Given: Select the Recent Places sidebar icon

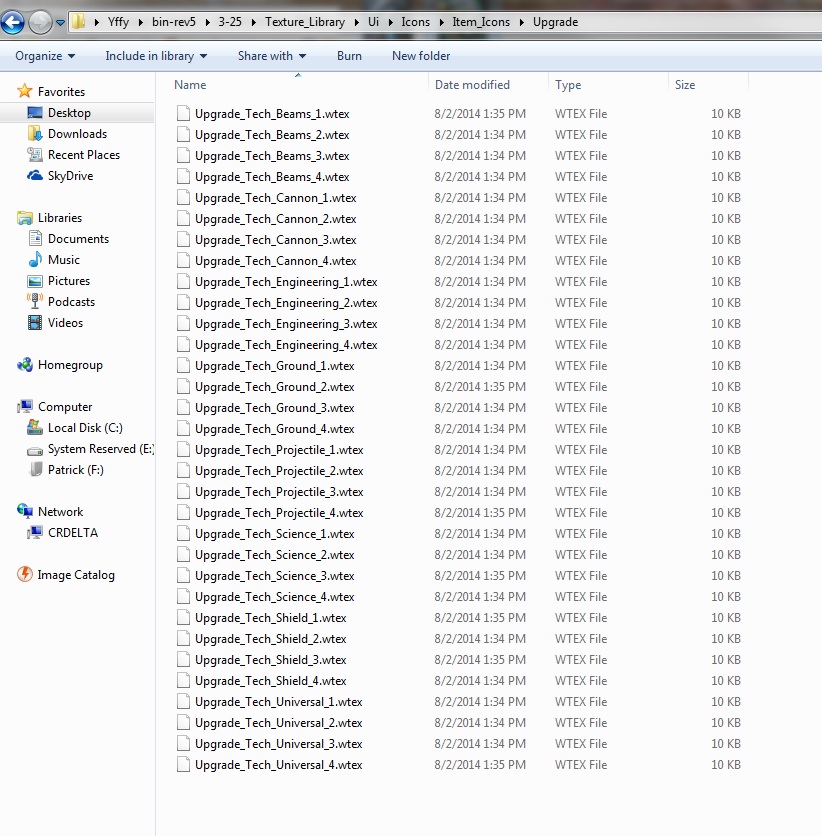Looking at the screenshot, I should coord(35,155).
